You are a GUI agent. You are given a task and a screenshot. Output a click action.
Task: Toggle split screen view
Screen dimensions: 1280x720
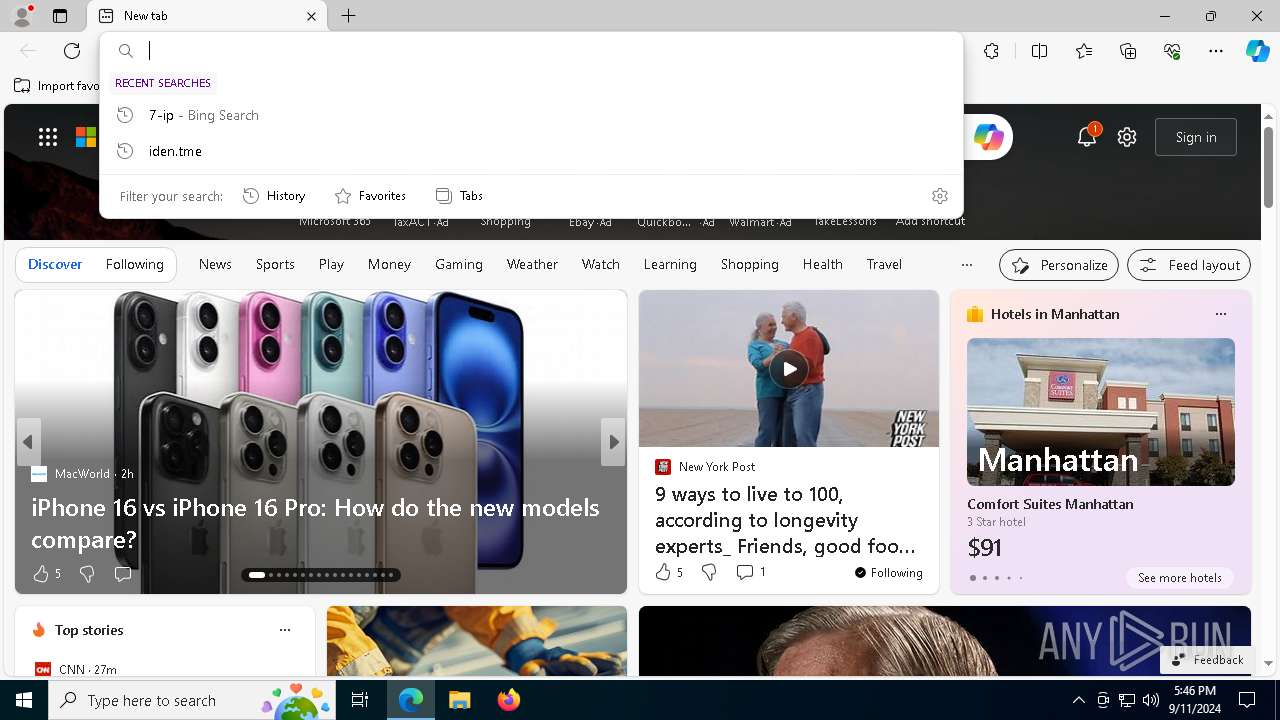(x=1039, y=51)
